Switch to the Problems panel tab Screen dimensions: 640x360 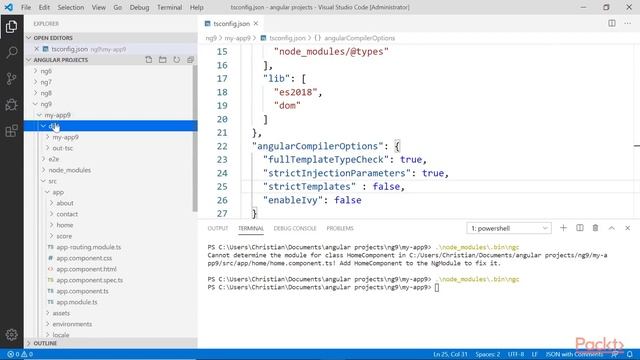pos(340,228)
